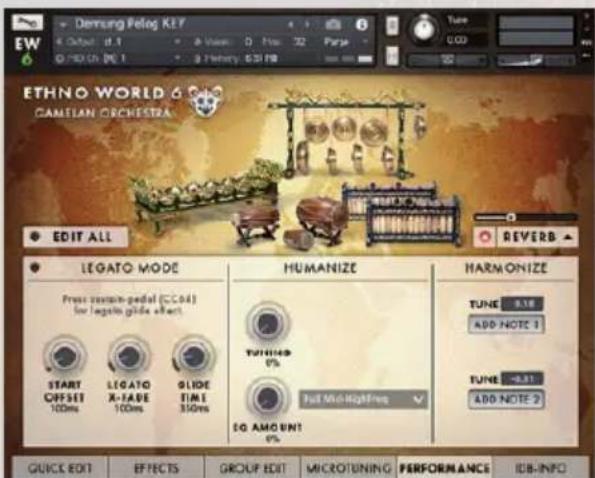Show instrument info via the i icon
The width and height of the screenshot is (595, 478).
tap(361, 25)
